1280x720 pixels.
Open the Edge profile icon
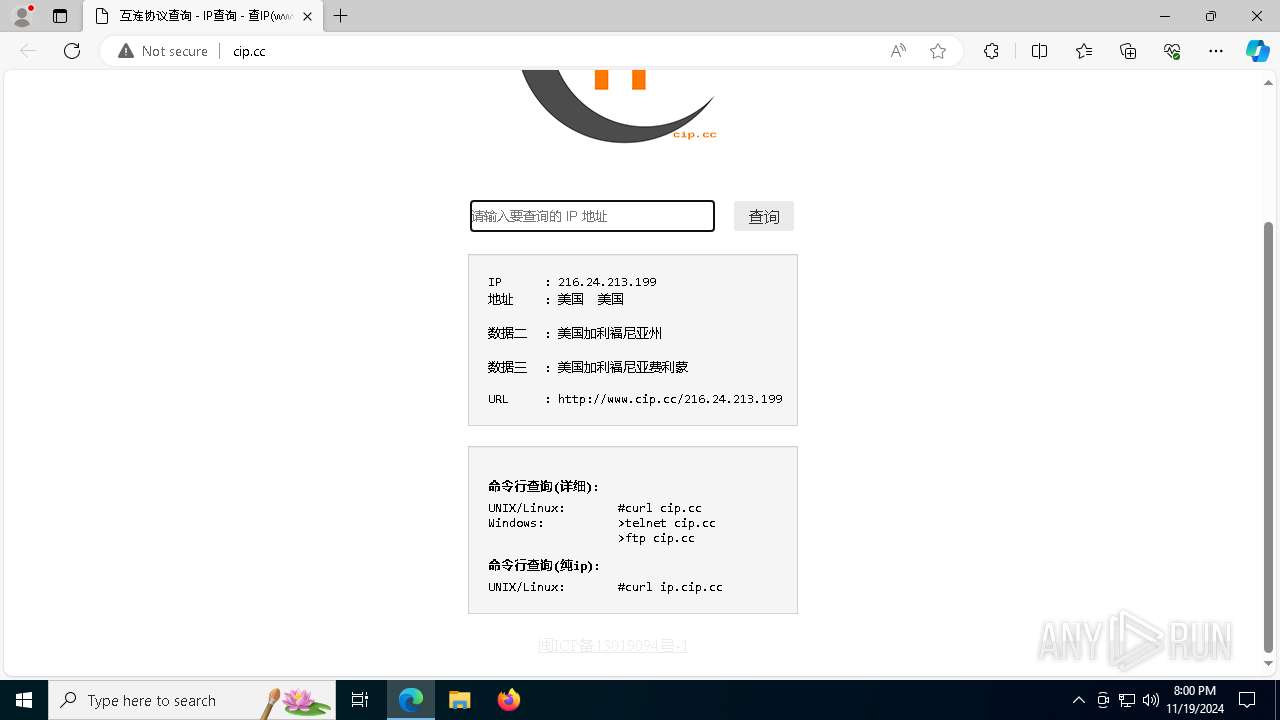[x=22, y=16]
